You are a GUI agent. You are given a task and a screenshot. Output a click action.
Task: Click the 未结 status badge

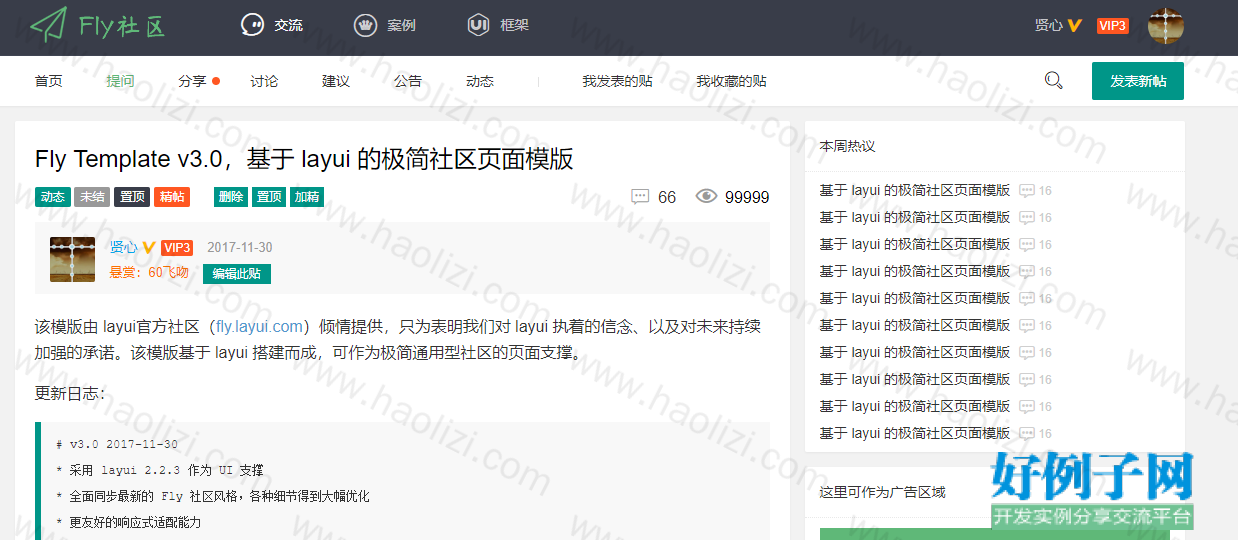pos(92,197)
